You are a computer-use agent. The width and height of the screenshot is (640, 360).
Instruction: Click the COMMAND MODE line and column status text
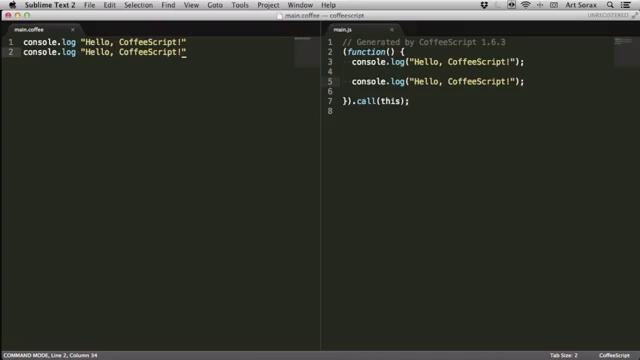(x=50, y=355)
